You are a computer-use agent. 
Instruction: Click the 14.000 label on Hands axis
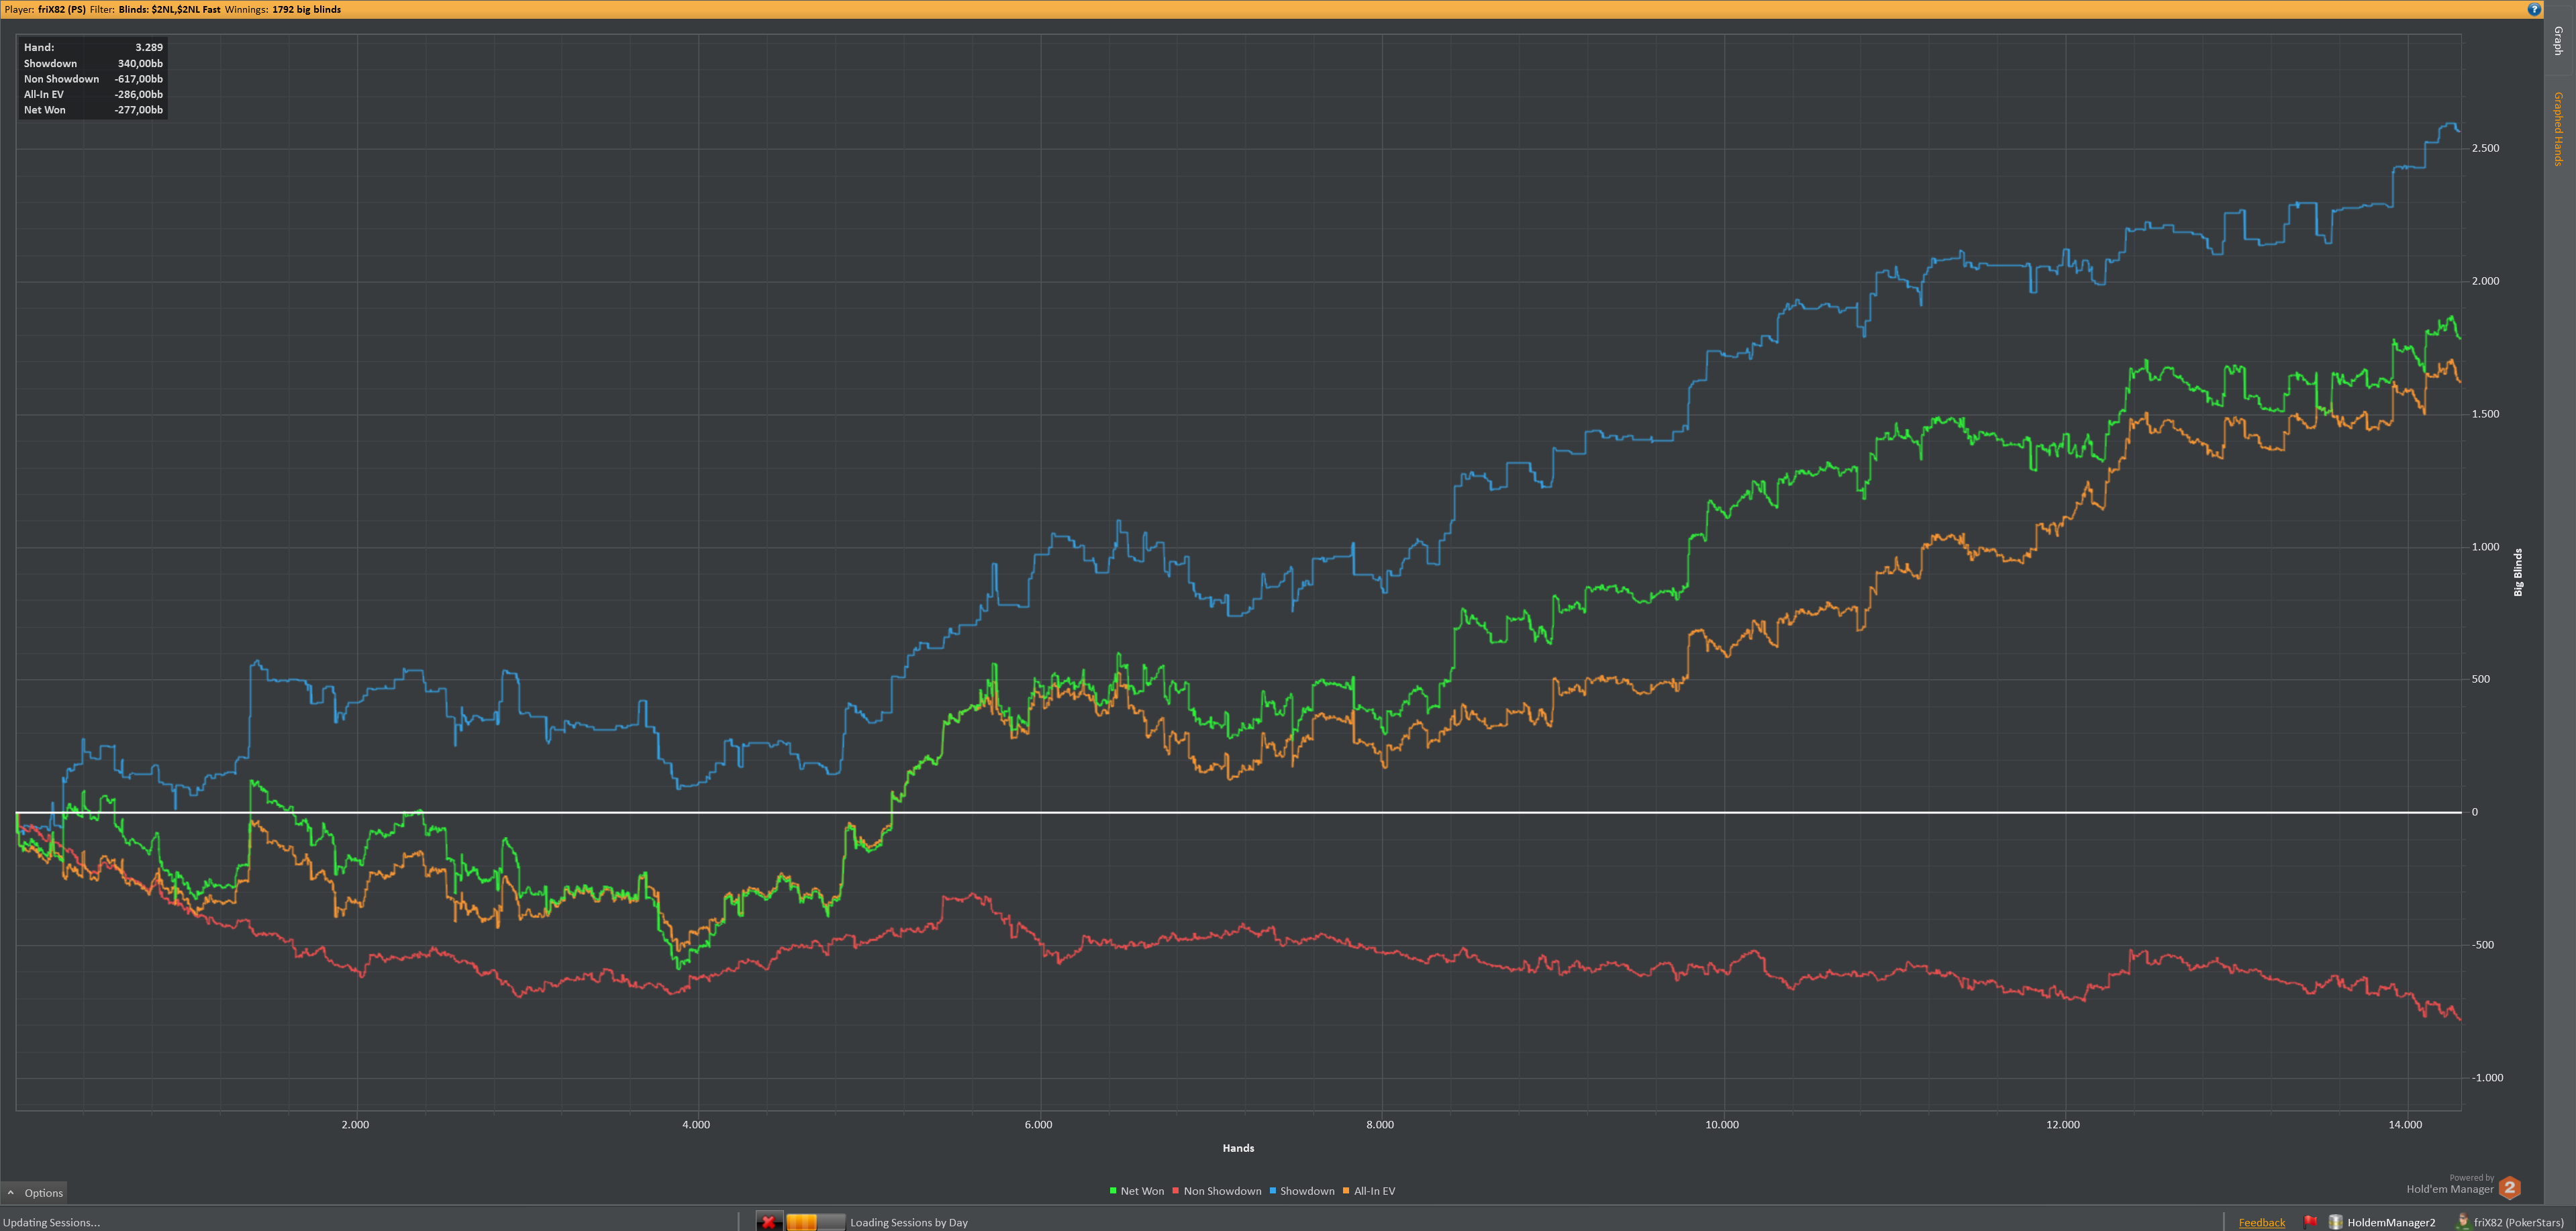point(2405,1124)
